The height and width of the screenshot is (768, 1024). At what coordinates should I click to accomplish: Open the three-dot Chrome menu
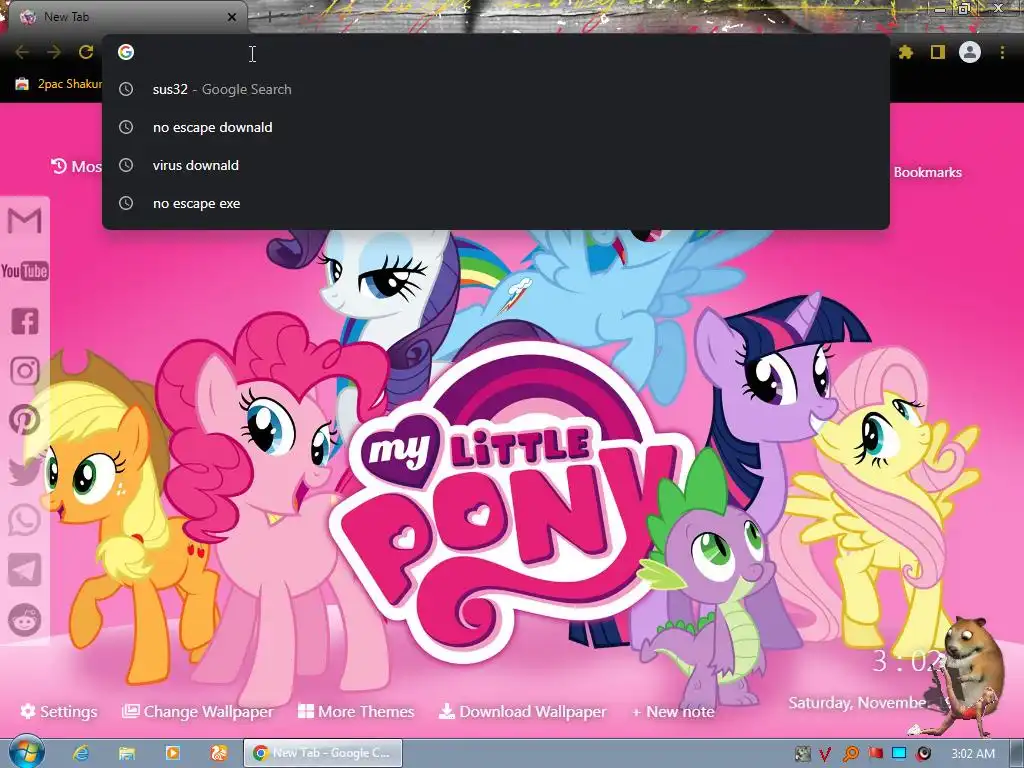(x=1002, y=52)
